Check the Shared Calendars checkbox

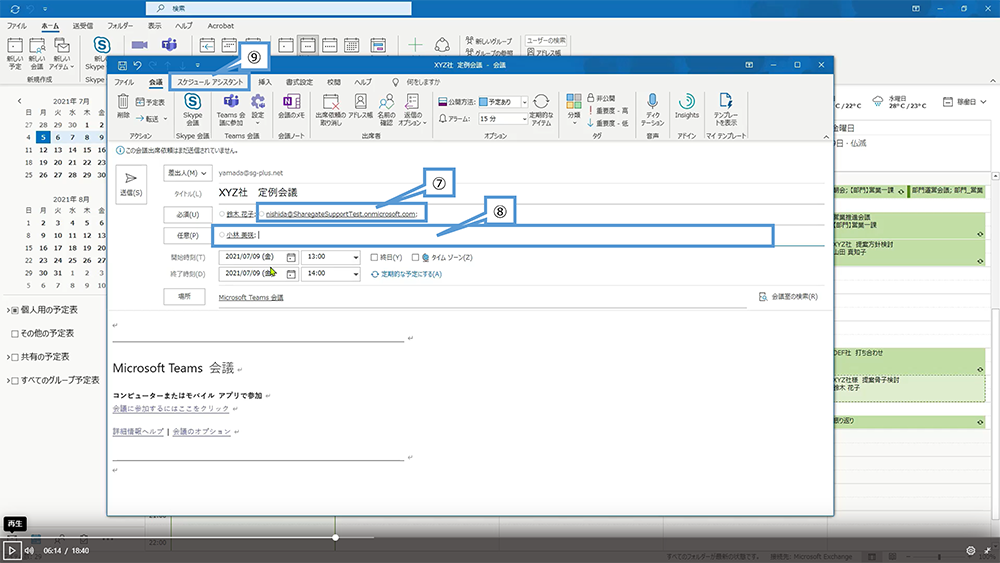point(15,357)
